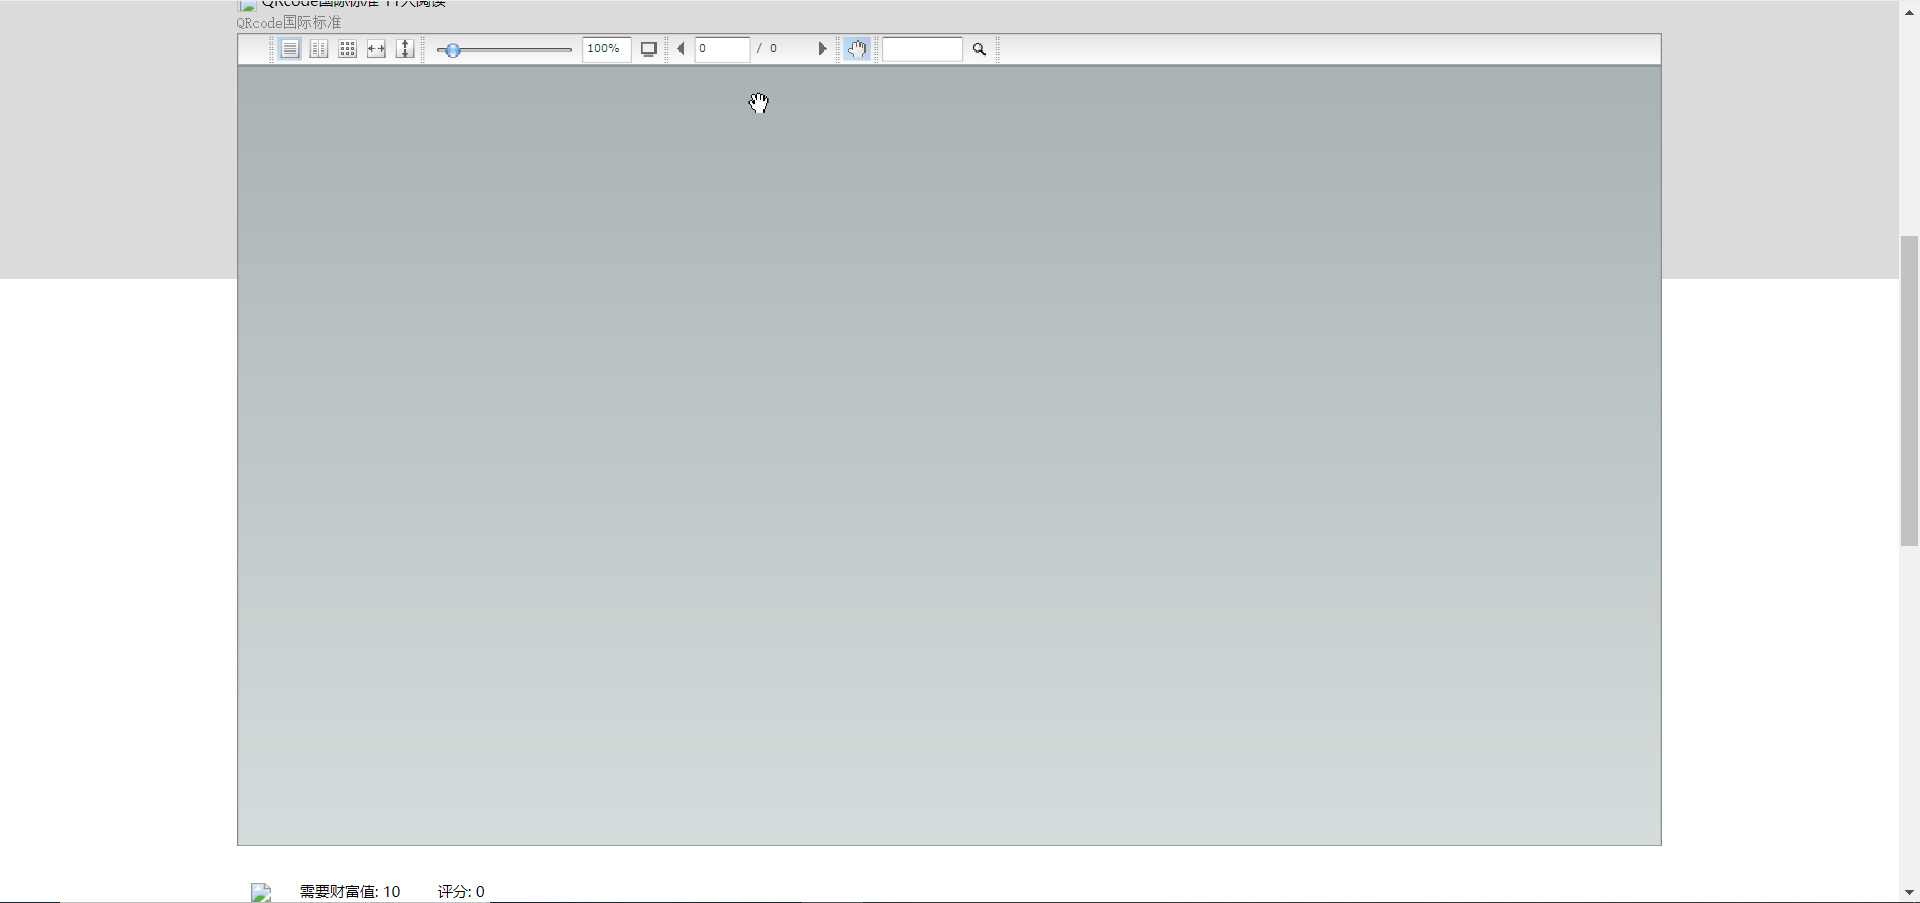1920x903 pixels.
Task: Click the zoom slider handle
Action: coord(453,50)
